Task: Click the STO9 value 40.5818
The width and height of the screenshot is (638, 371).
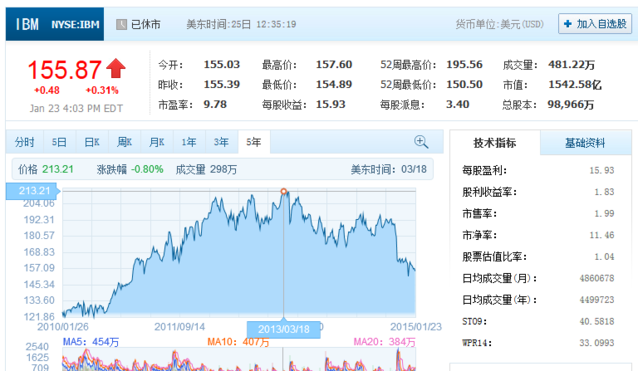Action: point(597,321)
